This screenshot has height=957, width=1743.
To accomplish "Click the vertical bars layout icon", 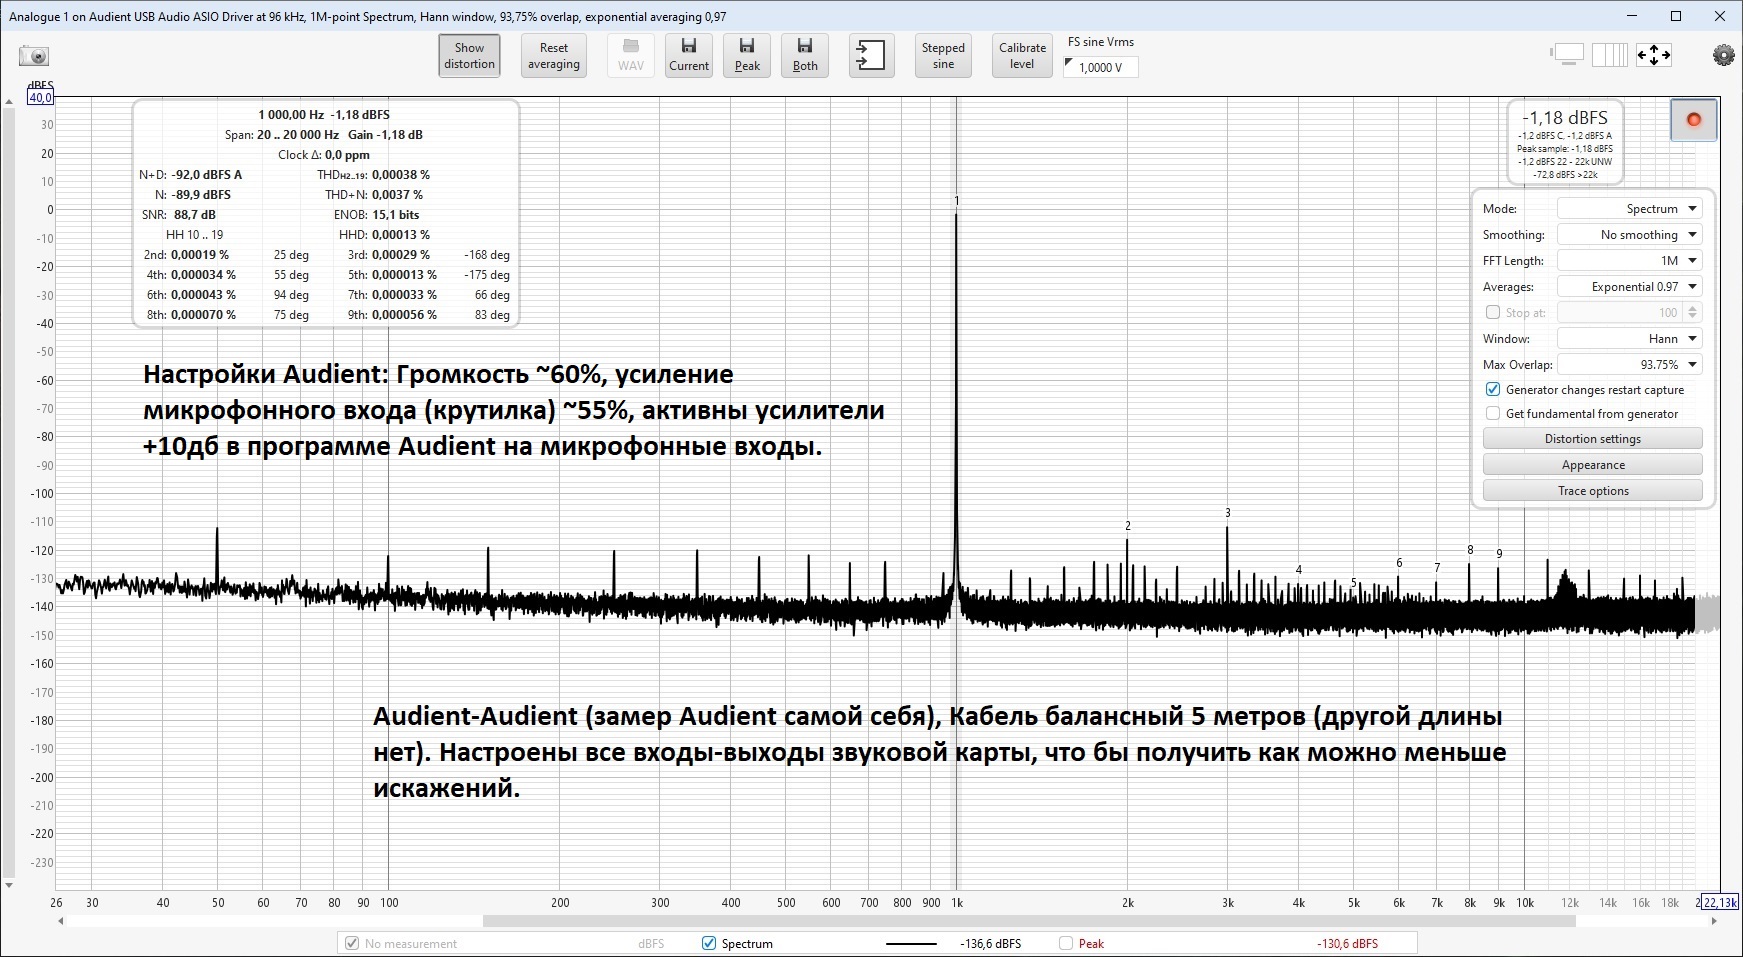I will coord(1610,55).
